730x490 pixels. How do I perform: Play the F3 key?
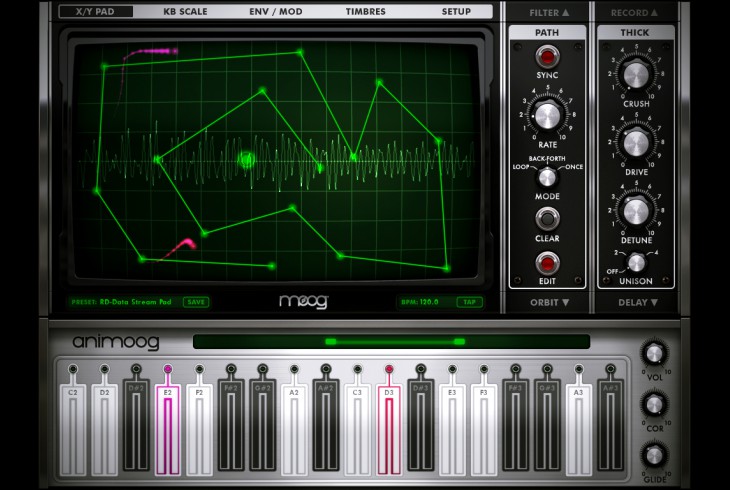[x=484, y=429]
